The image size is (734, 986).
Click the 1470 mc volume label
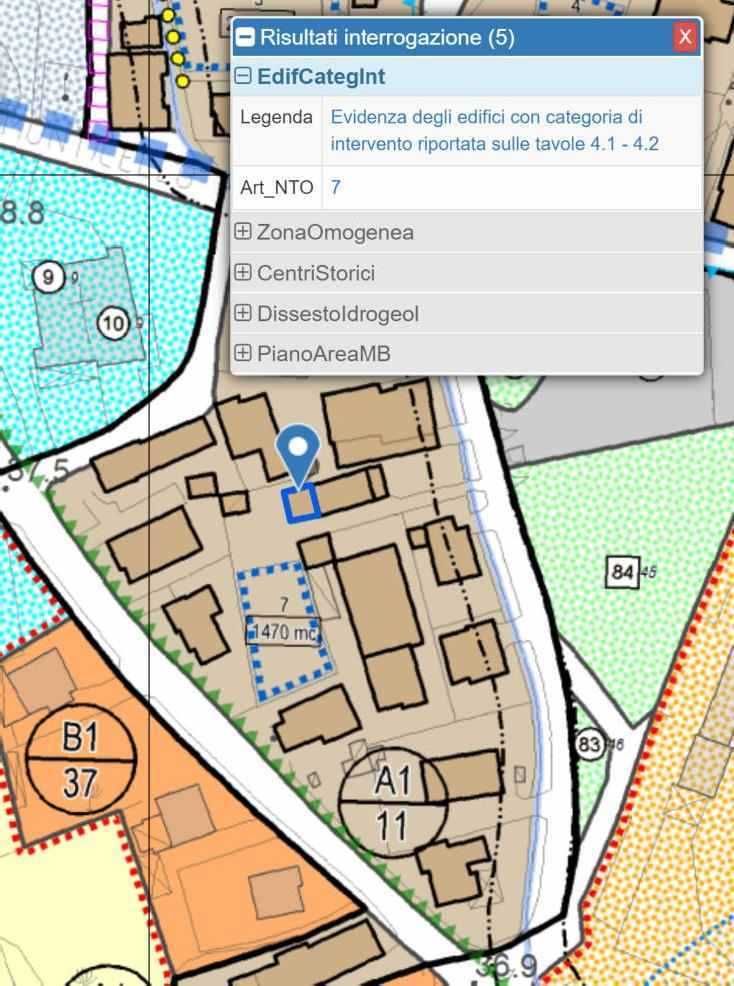tap(284, 632)
